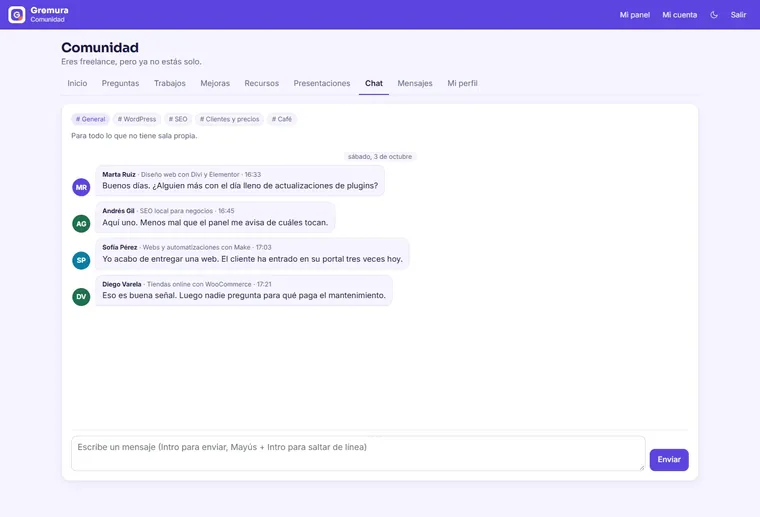
Task: Click the name Marta Ruiz
Action: (x=119, y=174)
